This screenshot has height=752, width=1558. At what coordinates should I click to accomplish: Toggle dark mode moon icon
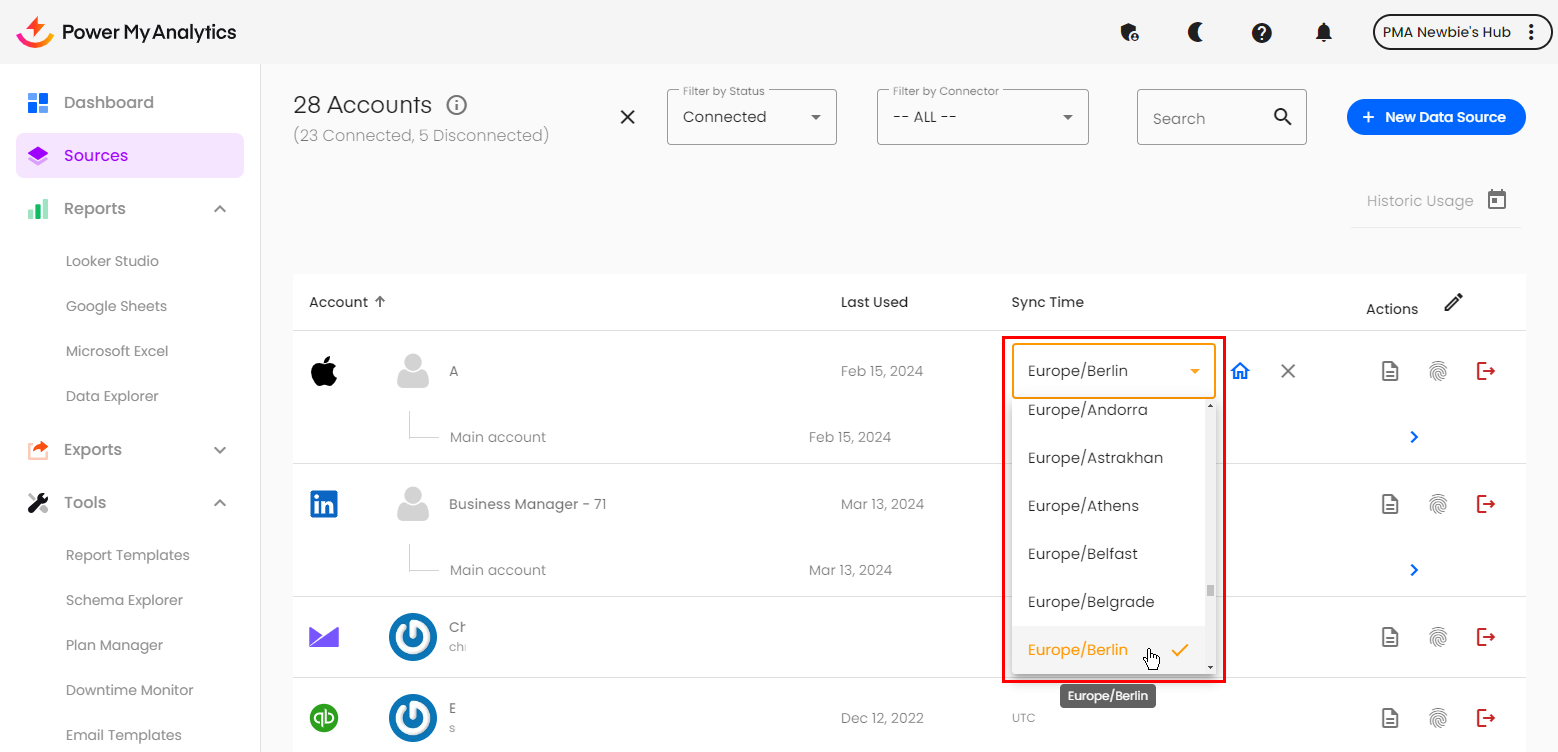click(x=1195, y=32)
